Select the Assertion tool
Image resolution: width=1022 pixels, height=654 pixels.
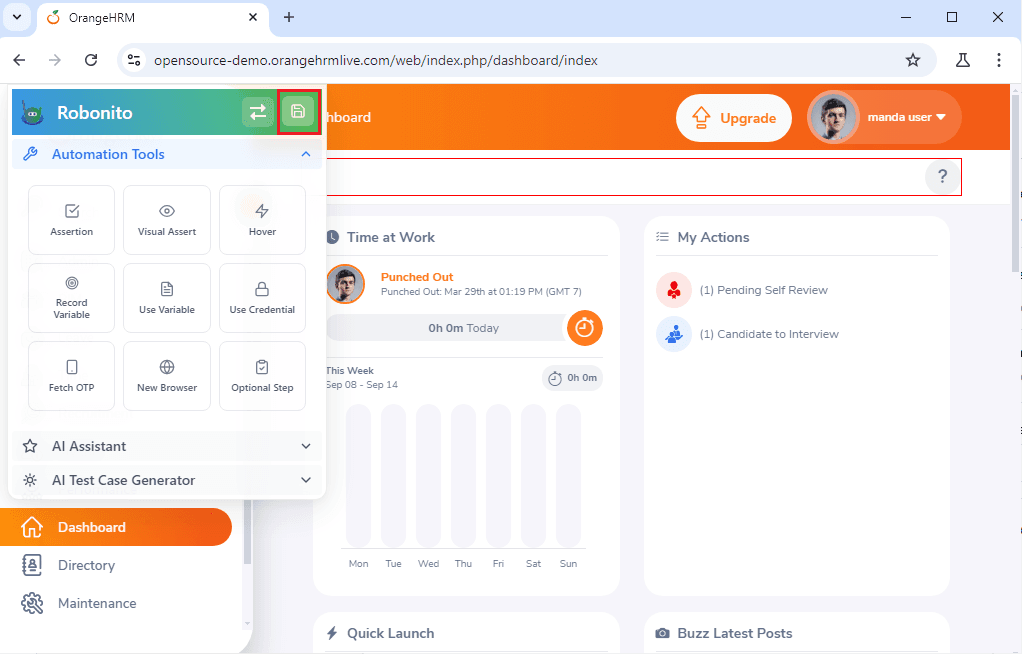(72, 220)
